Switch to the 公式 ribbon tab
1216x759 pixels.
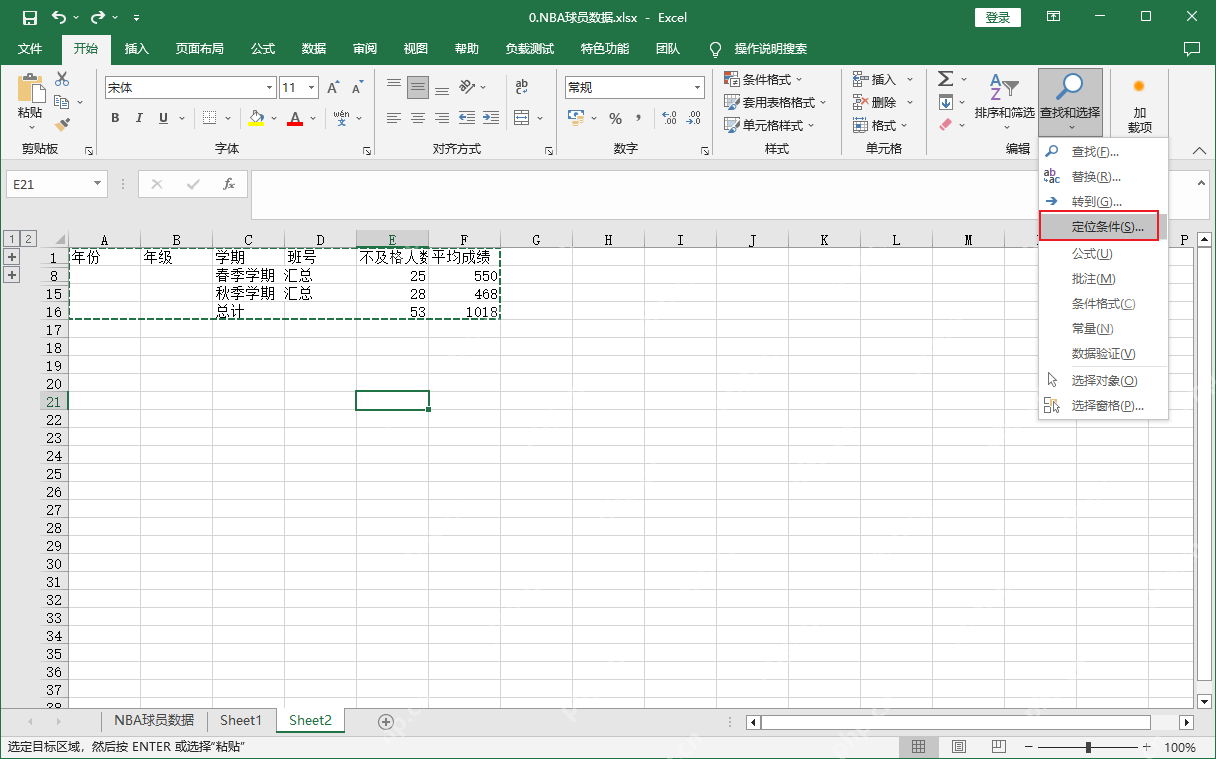coord(263,49)
